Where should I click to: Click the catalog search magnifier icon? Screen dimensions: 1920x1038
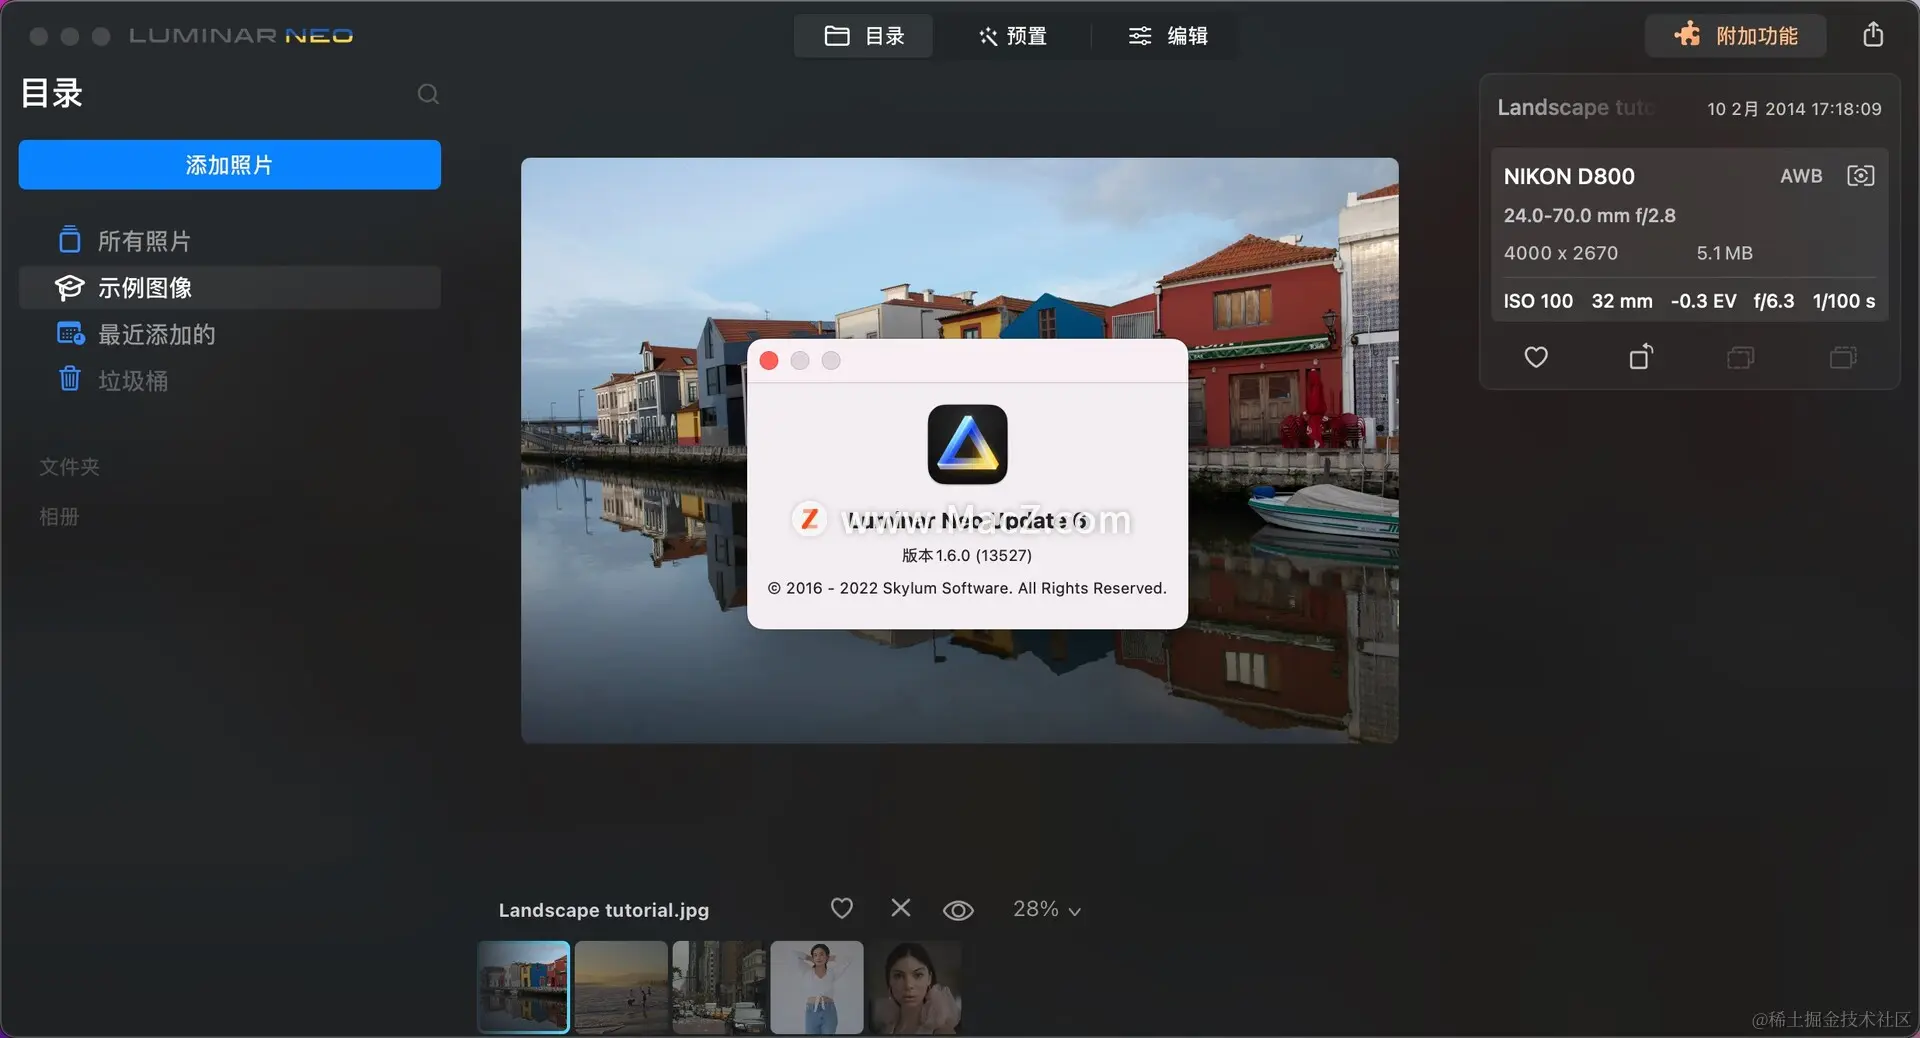pyautogui.click(x=428, y=94)
